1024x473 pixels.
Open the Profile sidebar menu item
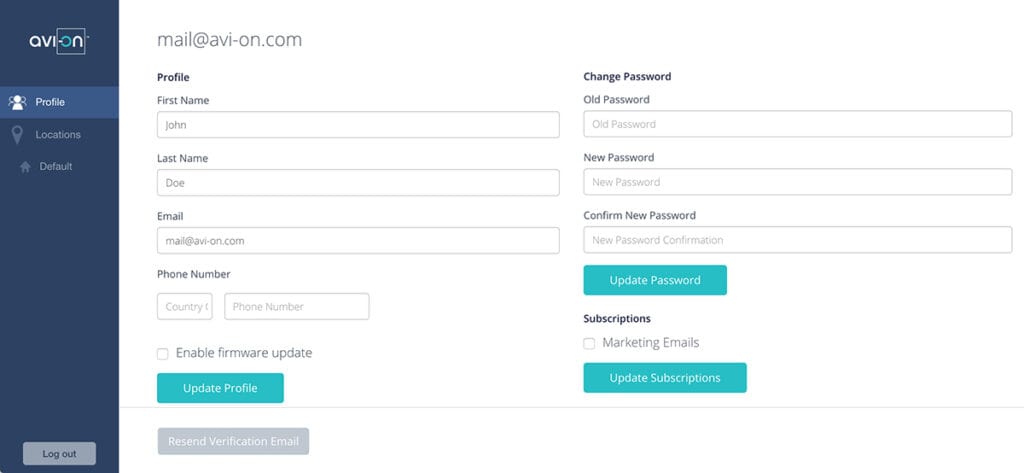[50, 102]
